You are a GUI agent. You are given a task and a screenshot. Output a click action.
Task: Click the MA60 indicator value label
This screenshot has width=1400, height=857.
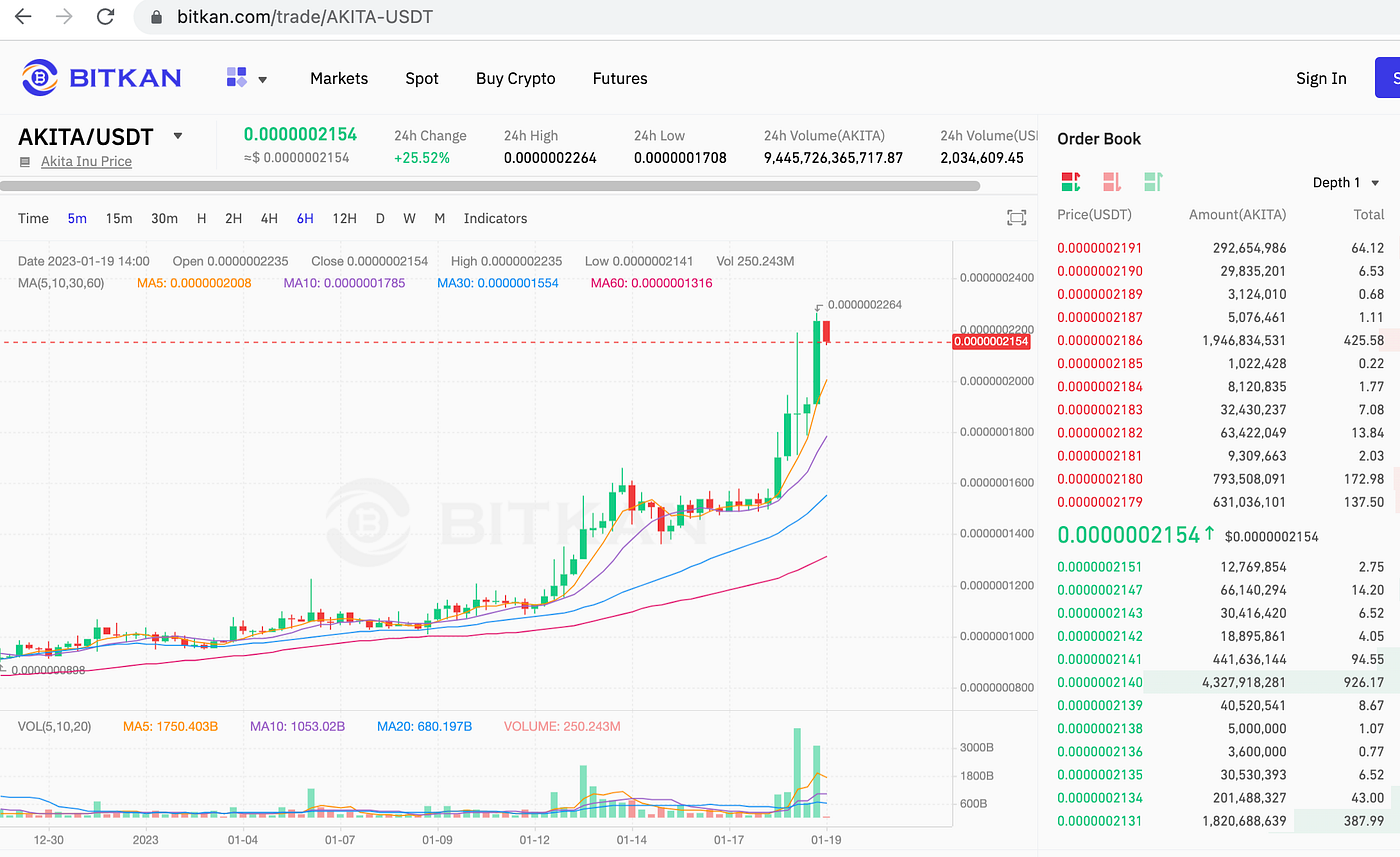click(650, 283)
